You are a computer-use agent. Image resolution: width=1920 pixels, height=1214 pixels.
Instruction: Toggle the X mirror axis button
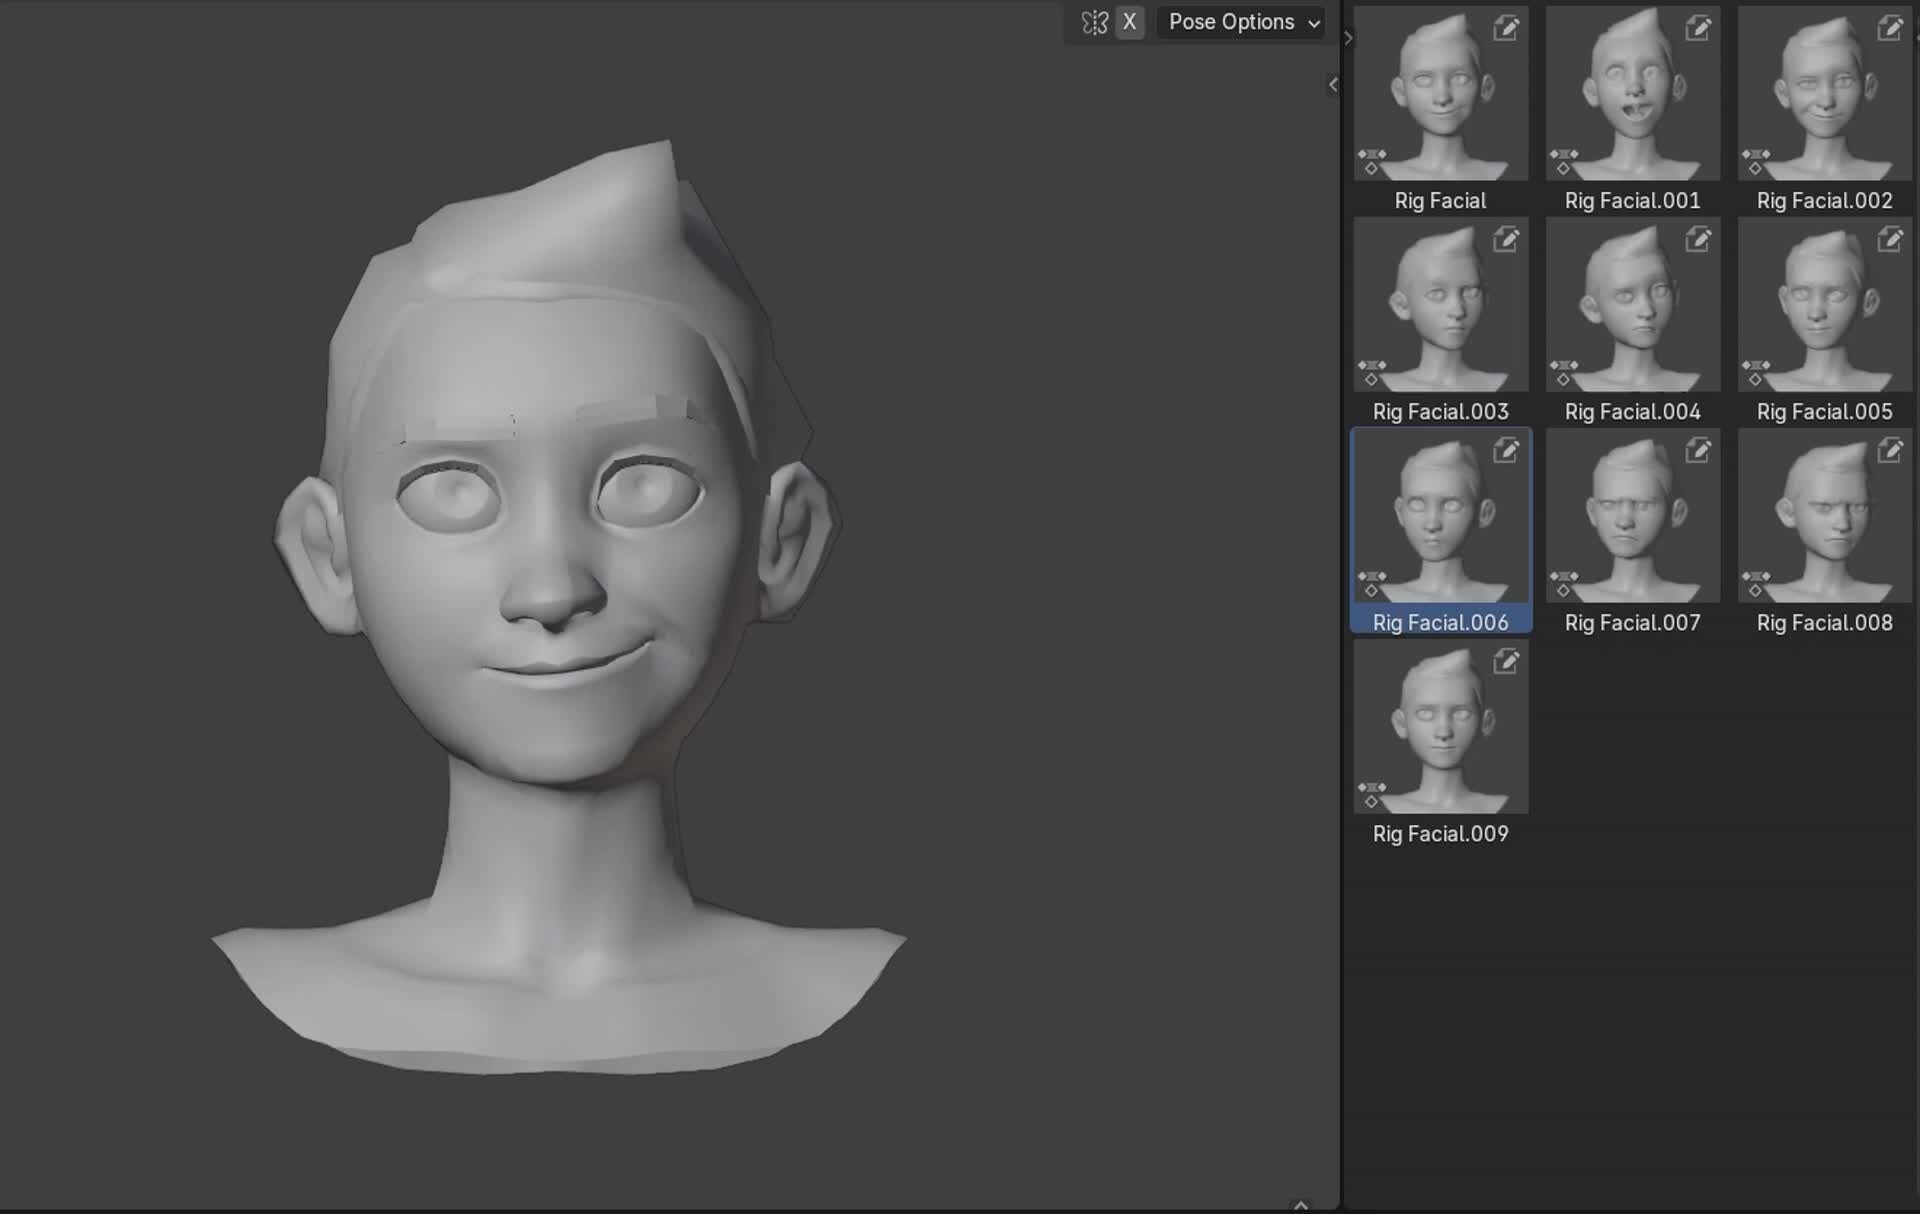coord(1129,22)
